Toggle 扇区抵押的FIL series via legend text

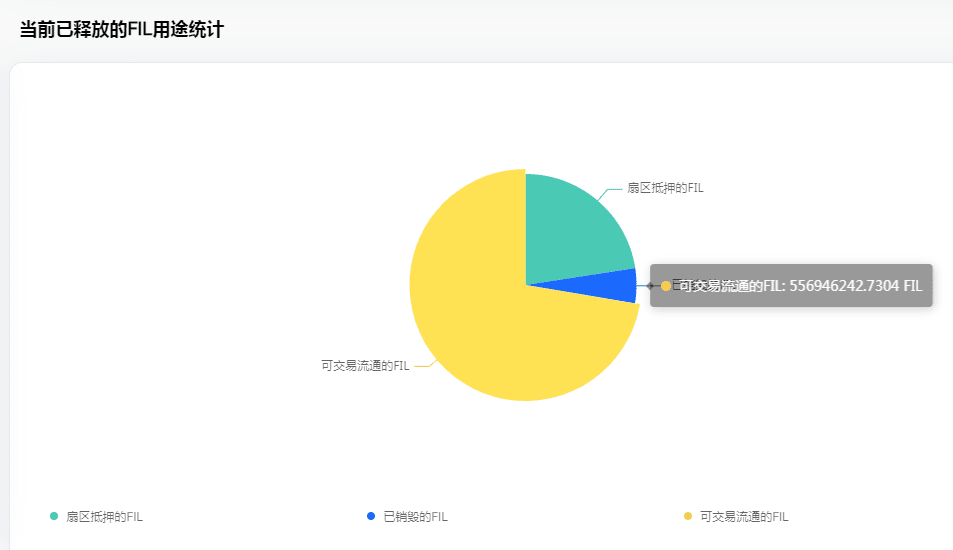[104, 517]
